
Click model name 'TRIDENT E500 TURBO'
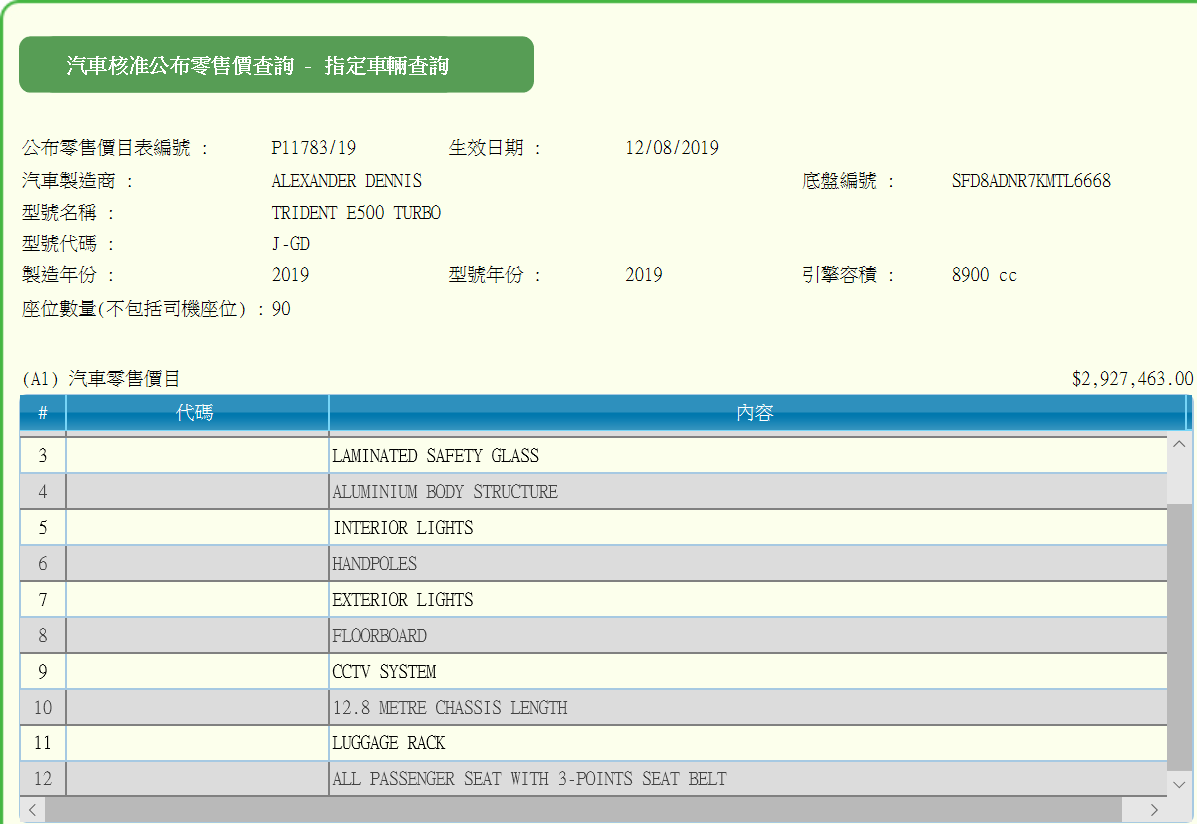click(357, 213)
